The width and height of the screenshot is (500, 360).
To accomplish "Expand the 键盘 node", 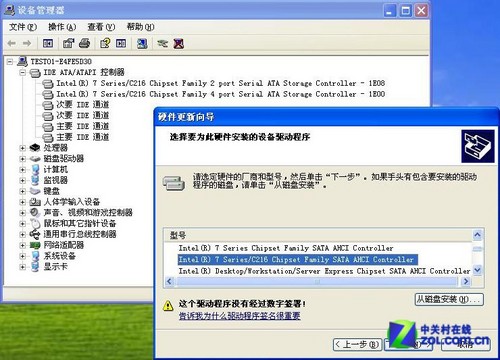I will [x=23, y=191].
